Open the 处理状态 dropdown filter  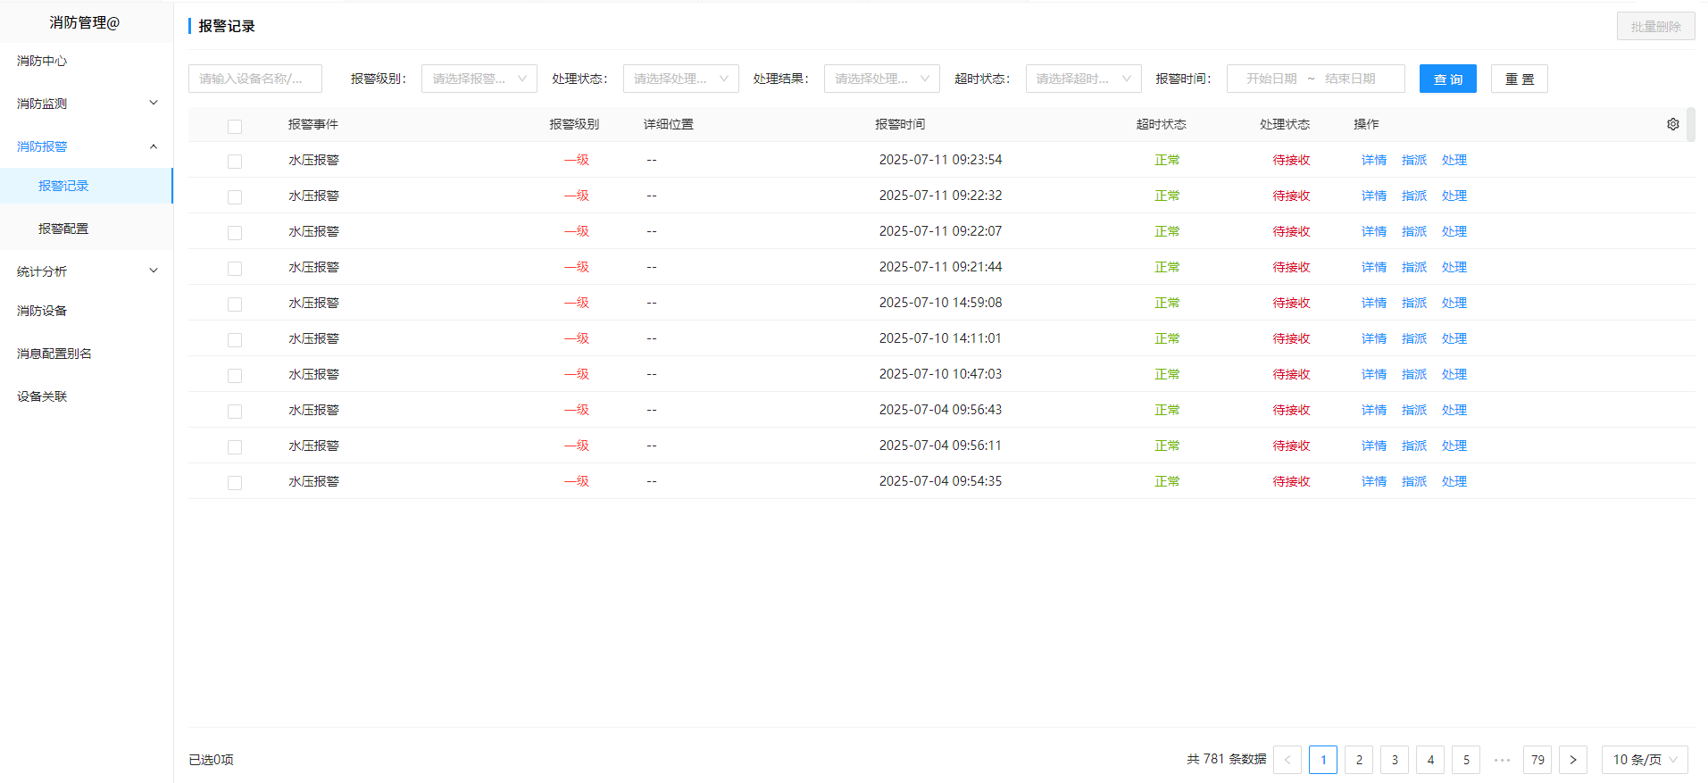(x=680, y=79)
